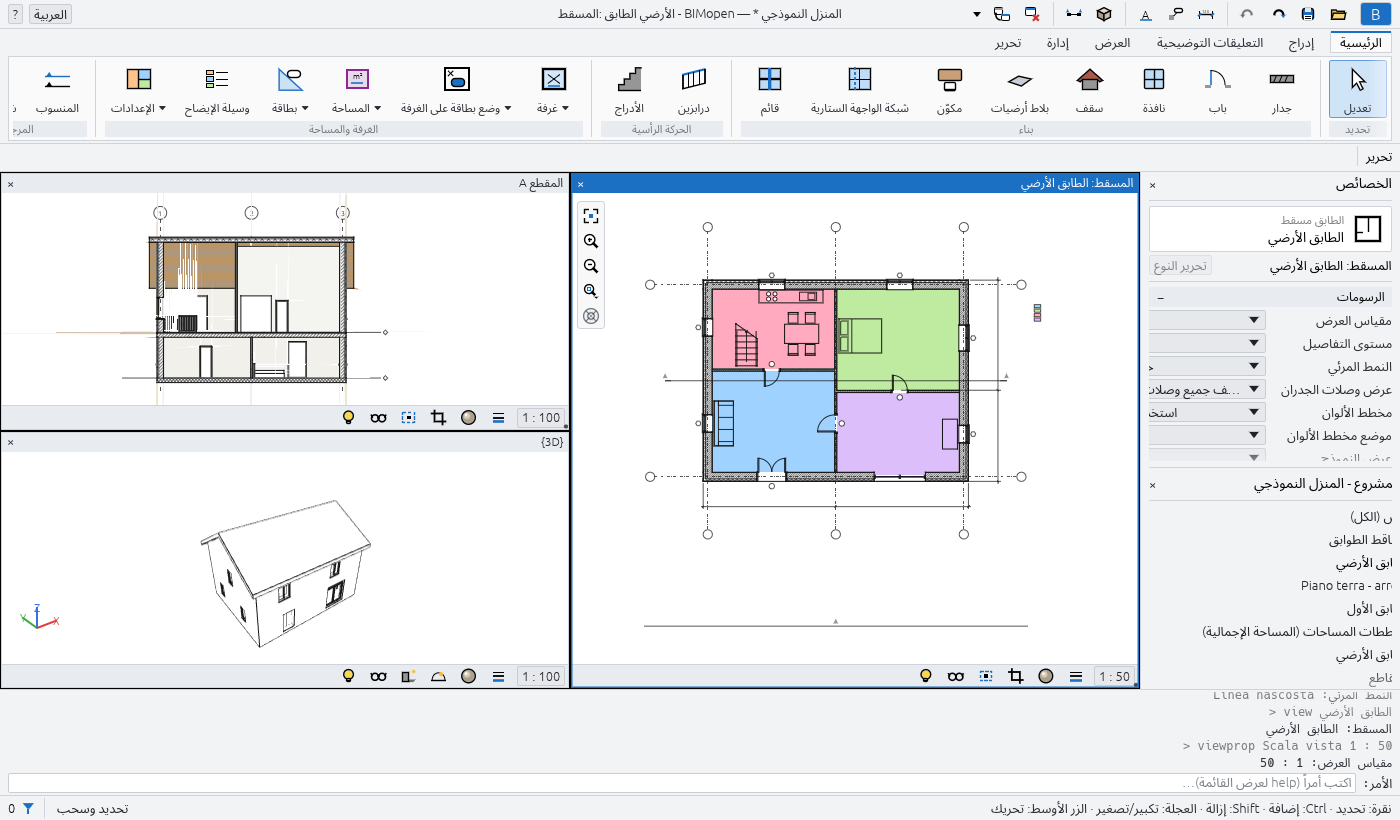Image resolution: width=1400 pixels, height=820 pixels.
Task: Open the View Scale (مقياس العرض) dropdown
Action: pyautogui.click(x=1206, y=320)
